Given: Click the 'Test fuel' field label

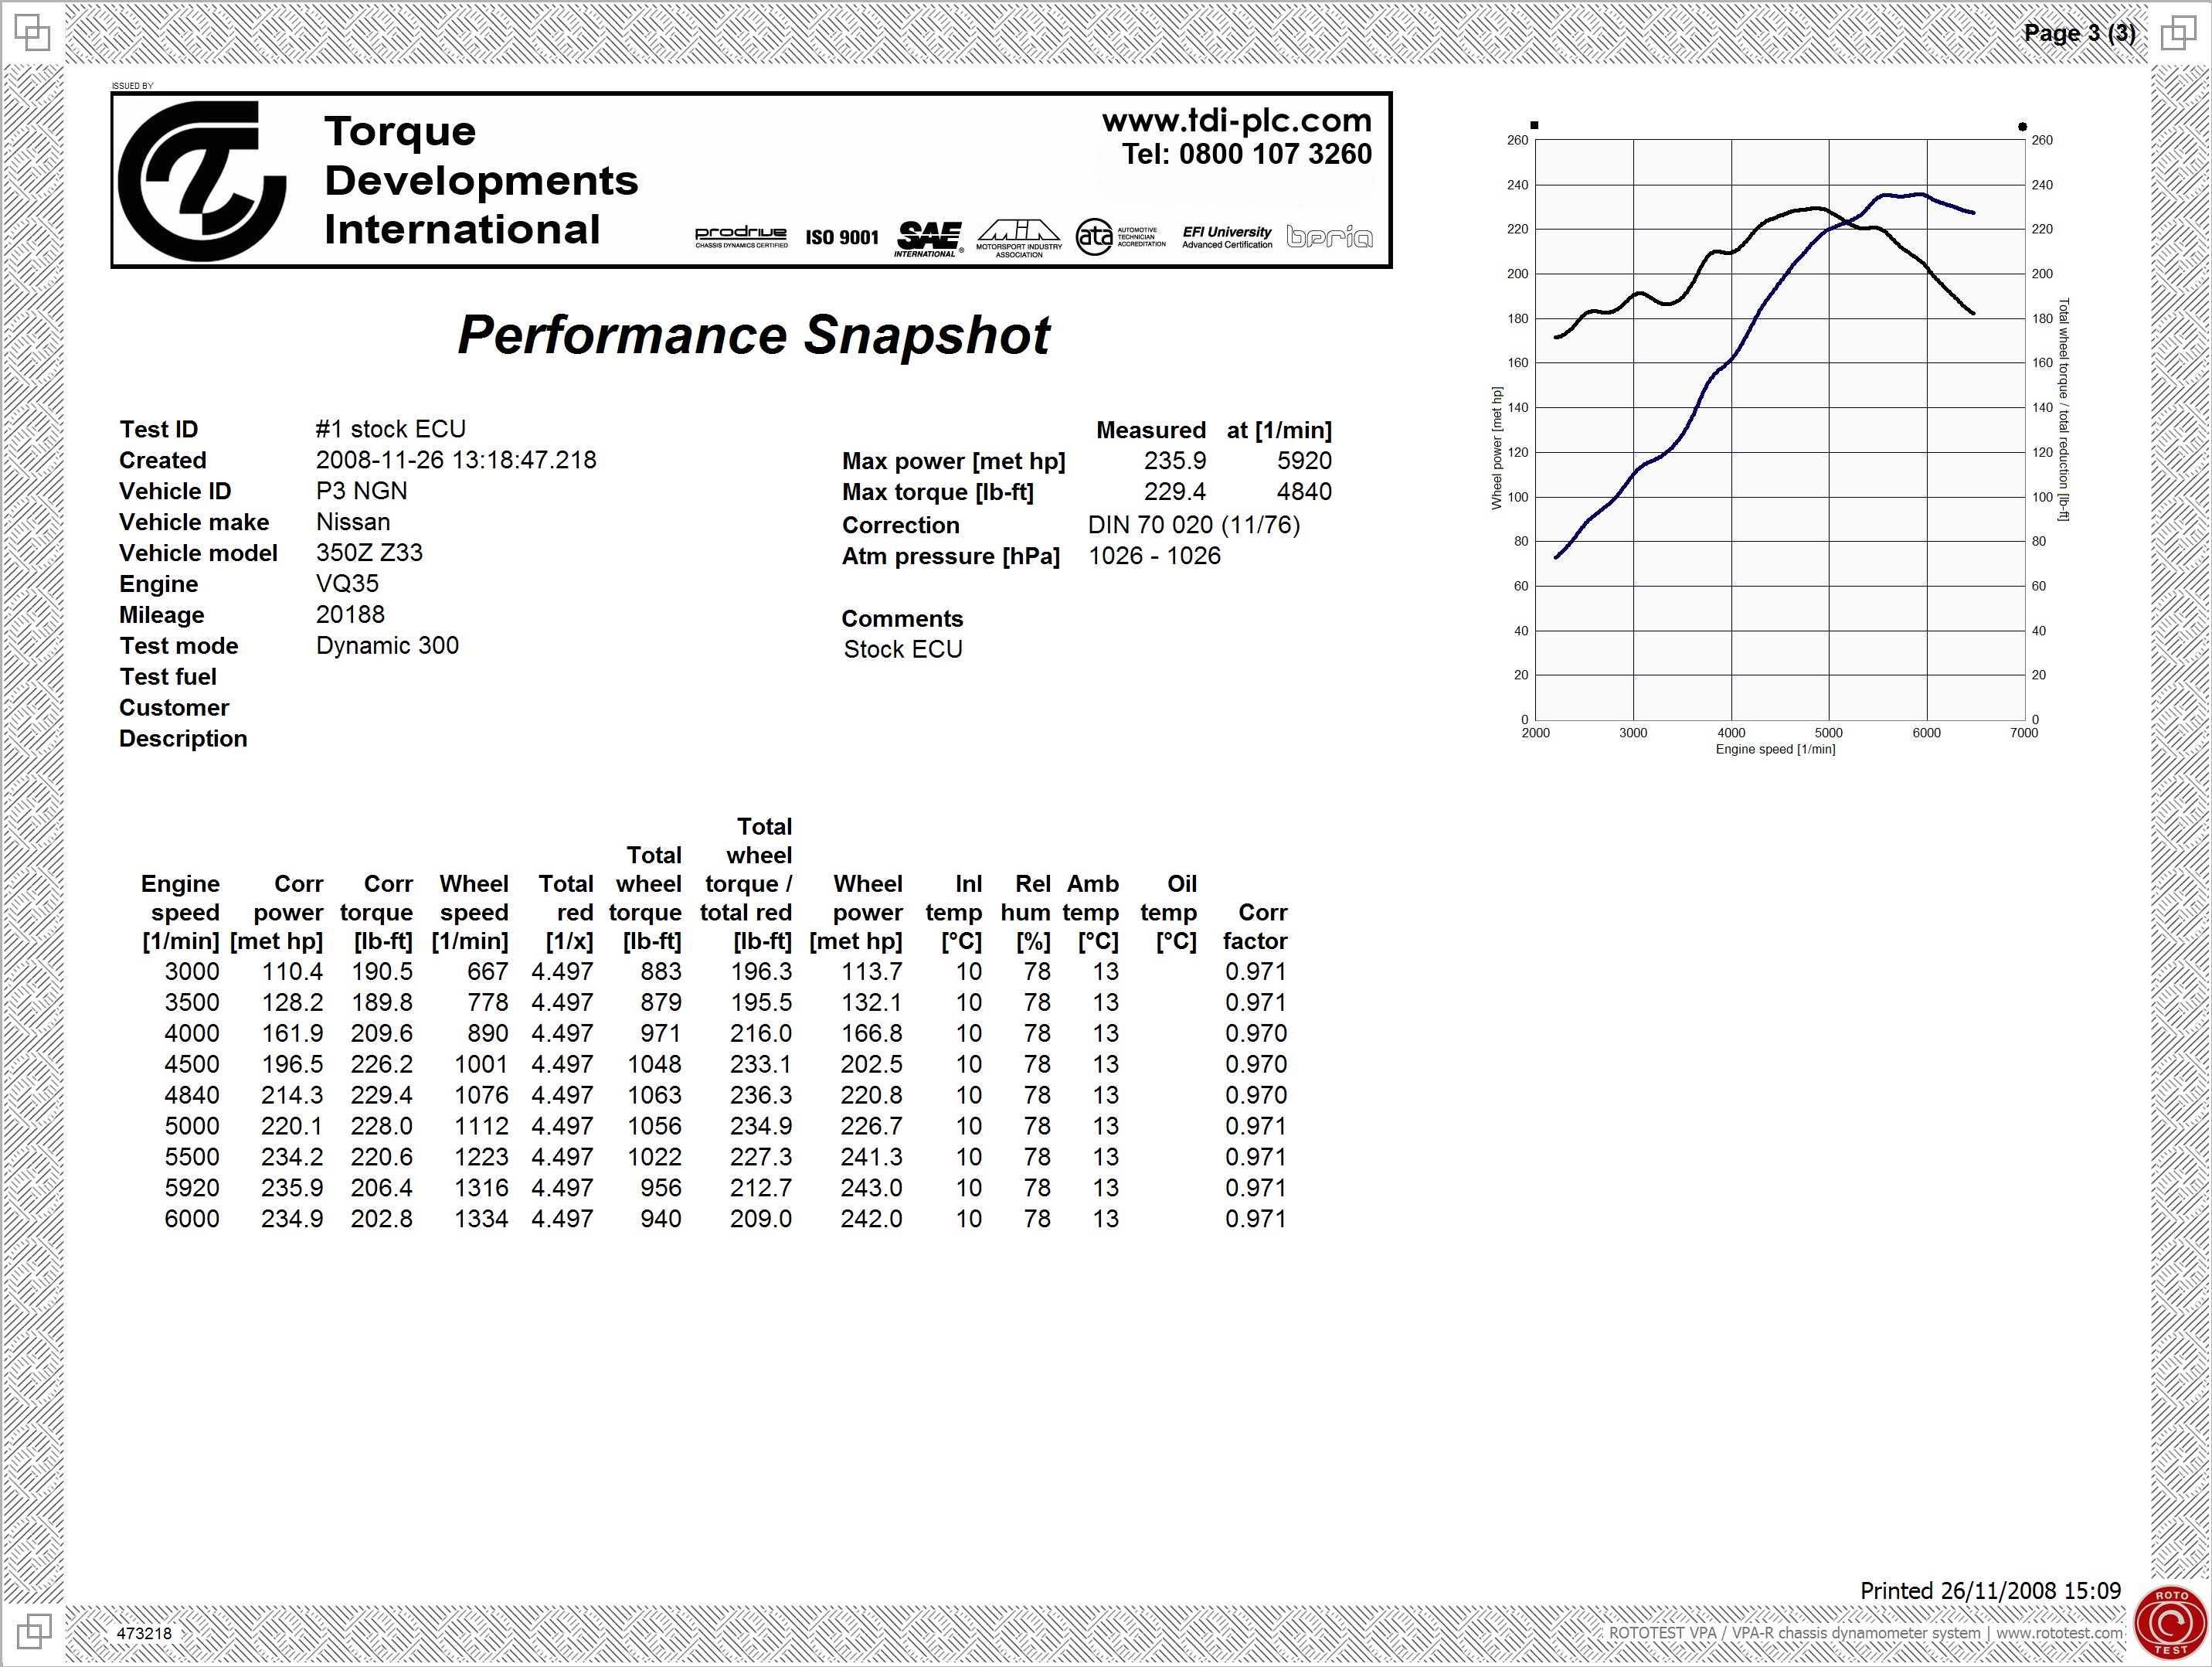Looking at the screenshot, I should coord(168,677).
